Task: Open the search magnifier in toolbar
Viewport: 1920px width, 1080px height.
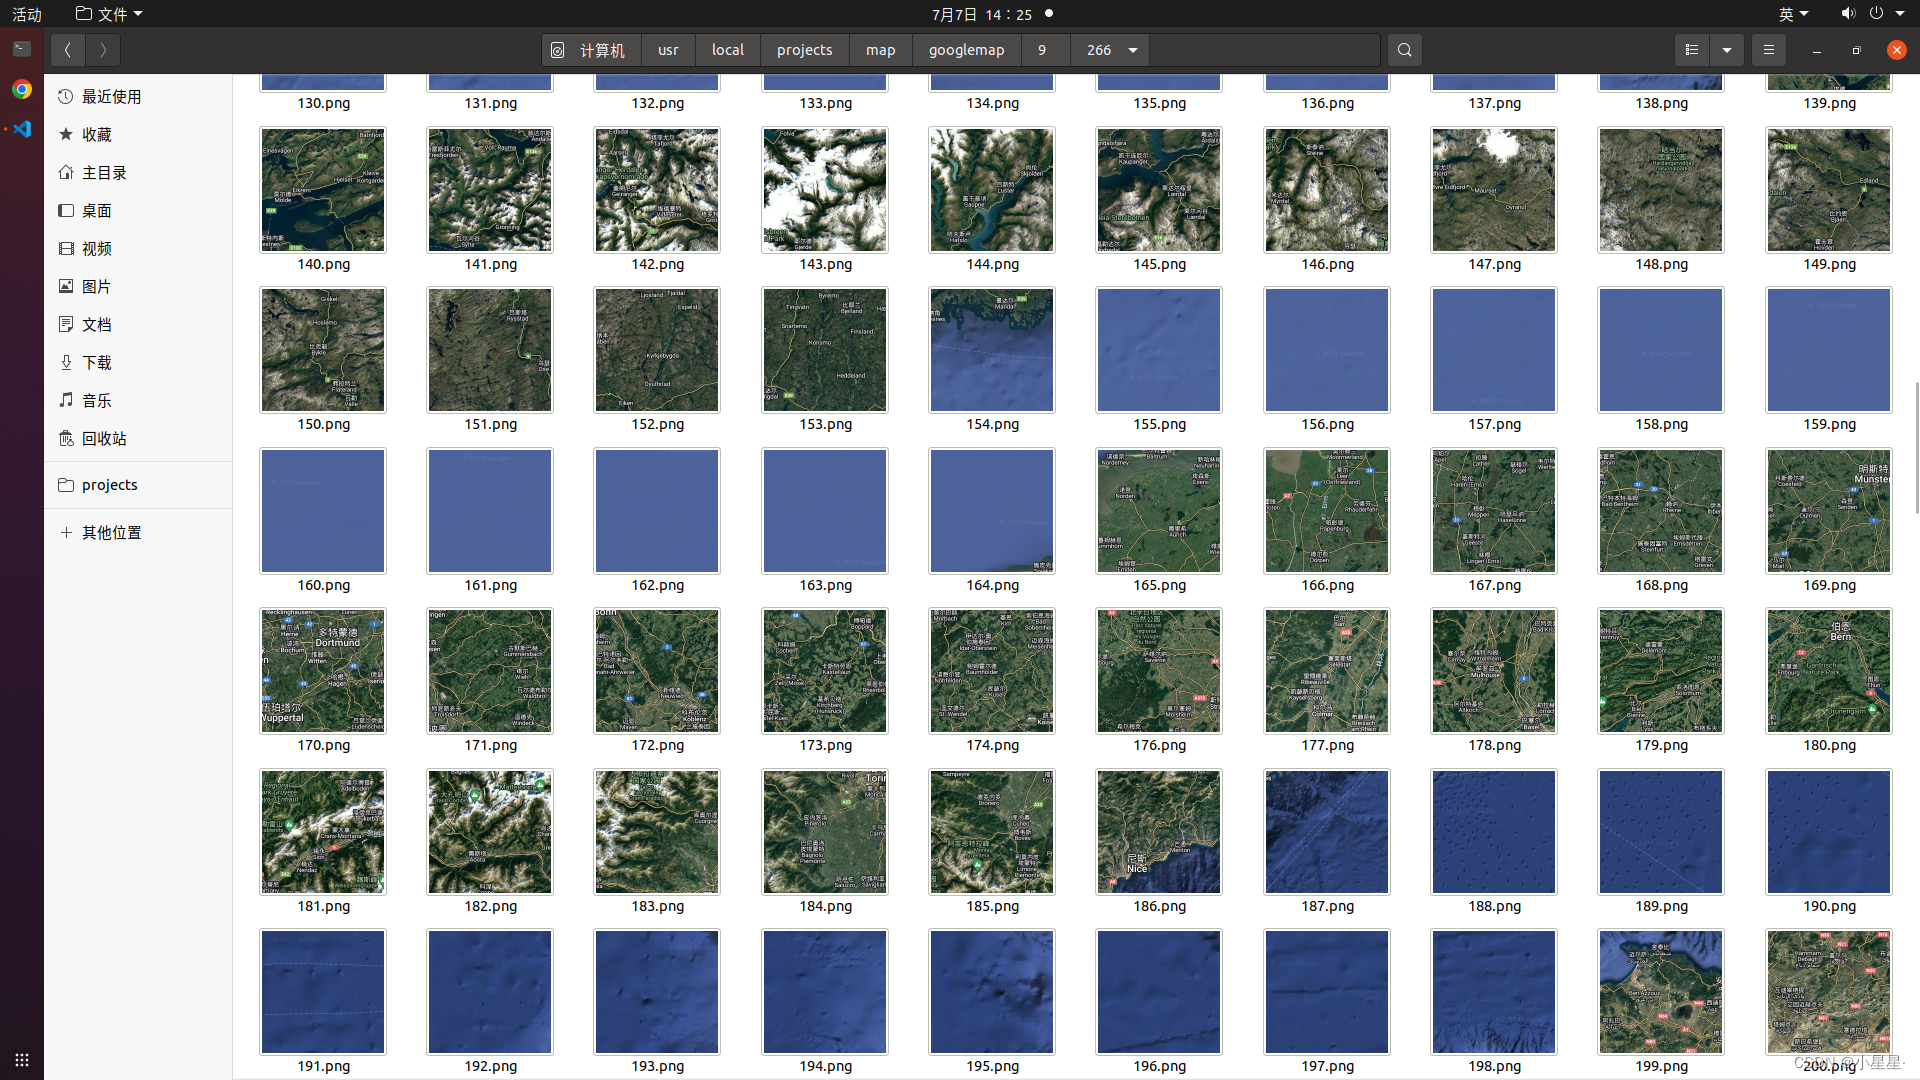Action: tap(1404, 50)
